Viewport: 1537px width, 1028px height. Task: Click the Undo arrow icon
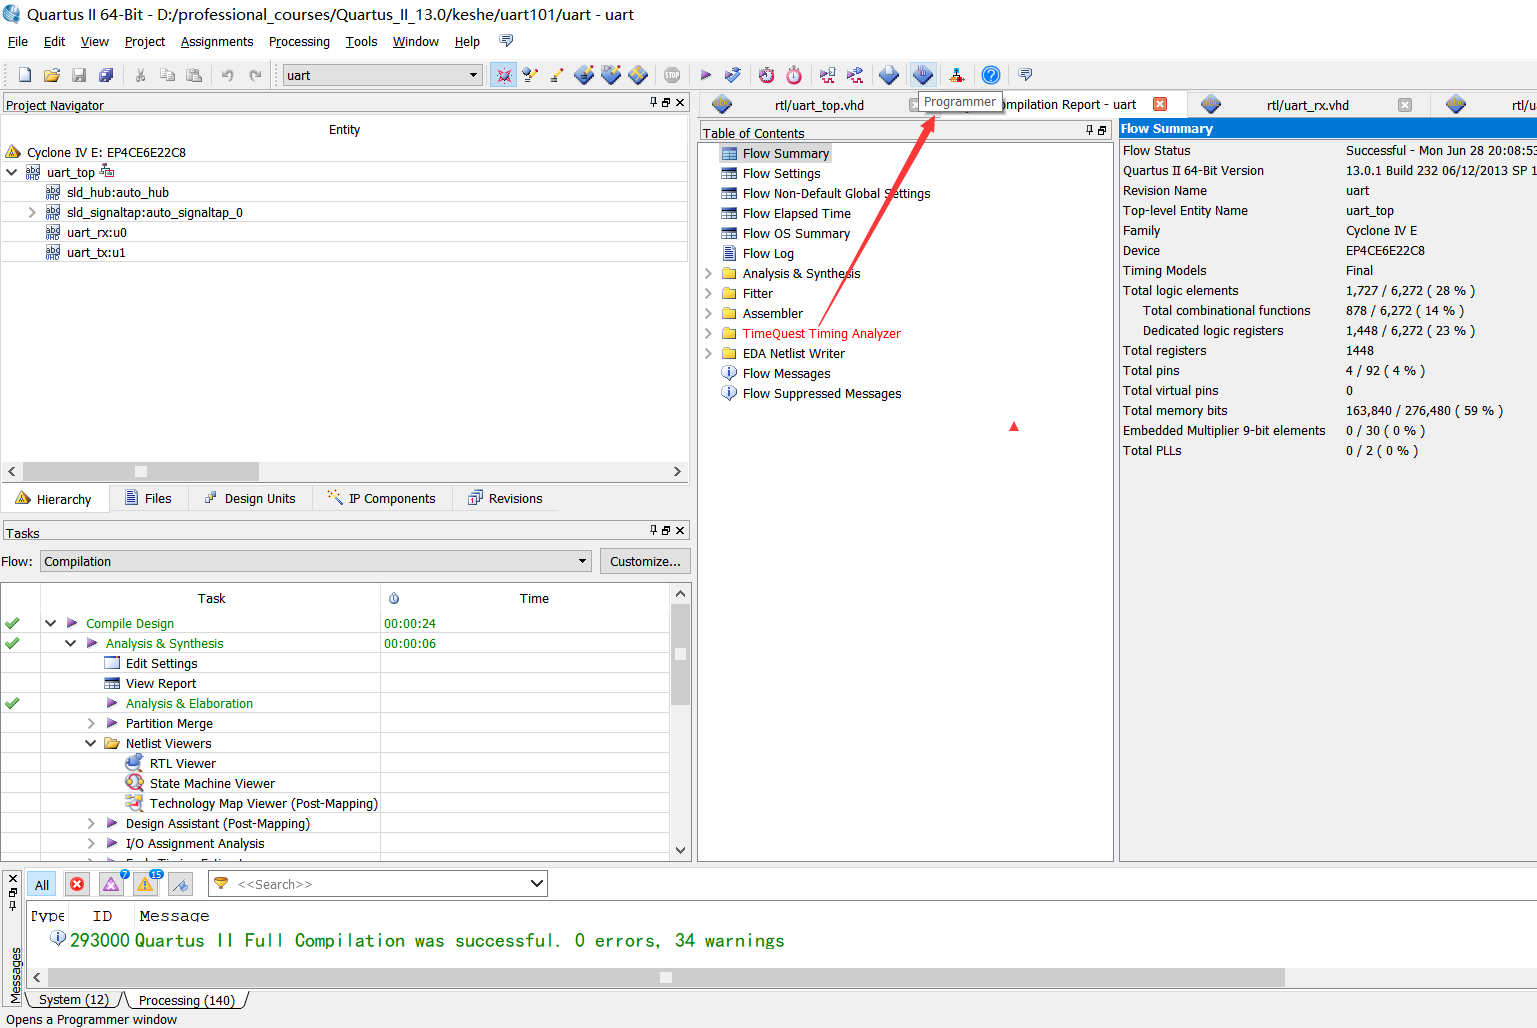click(228, 75)
